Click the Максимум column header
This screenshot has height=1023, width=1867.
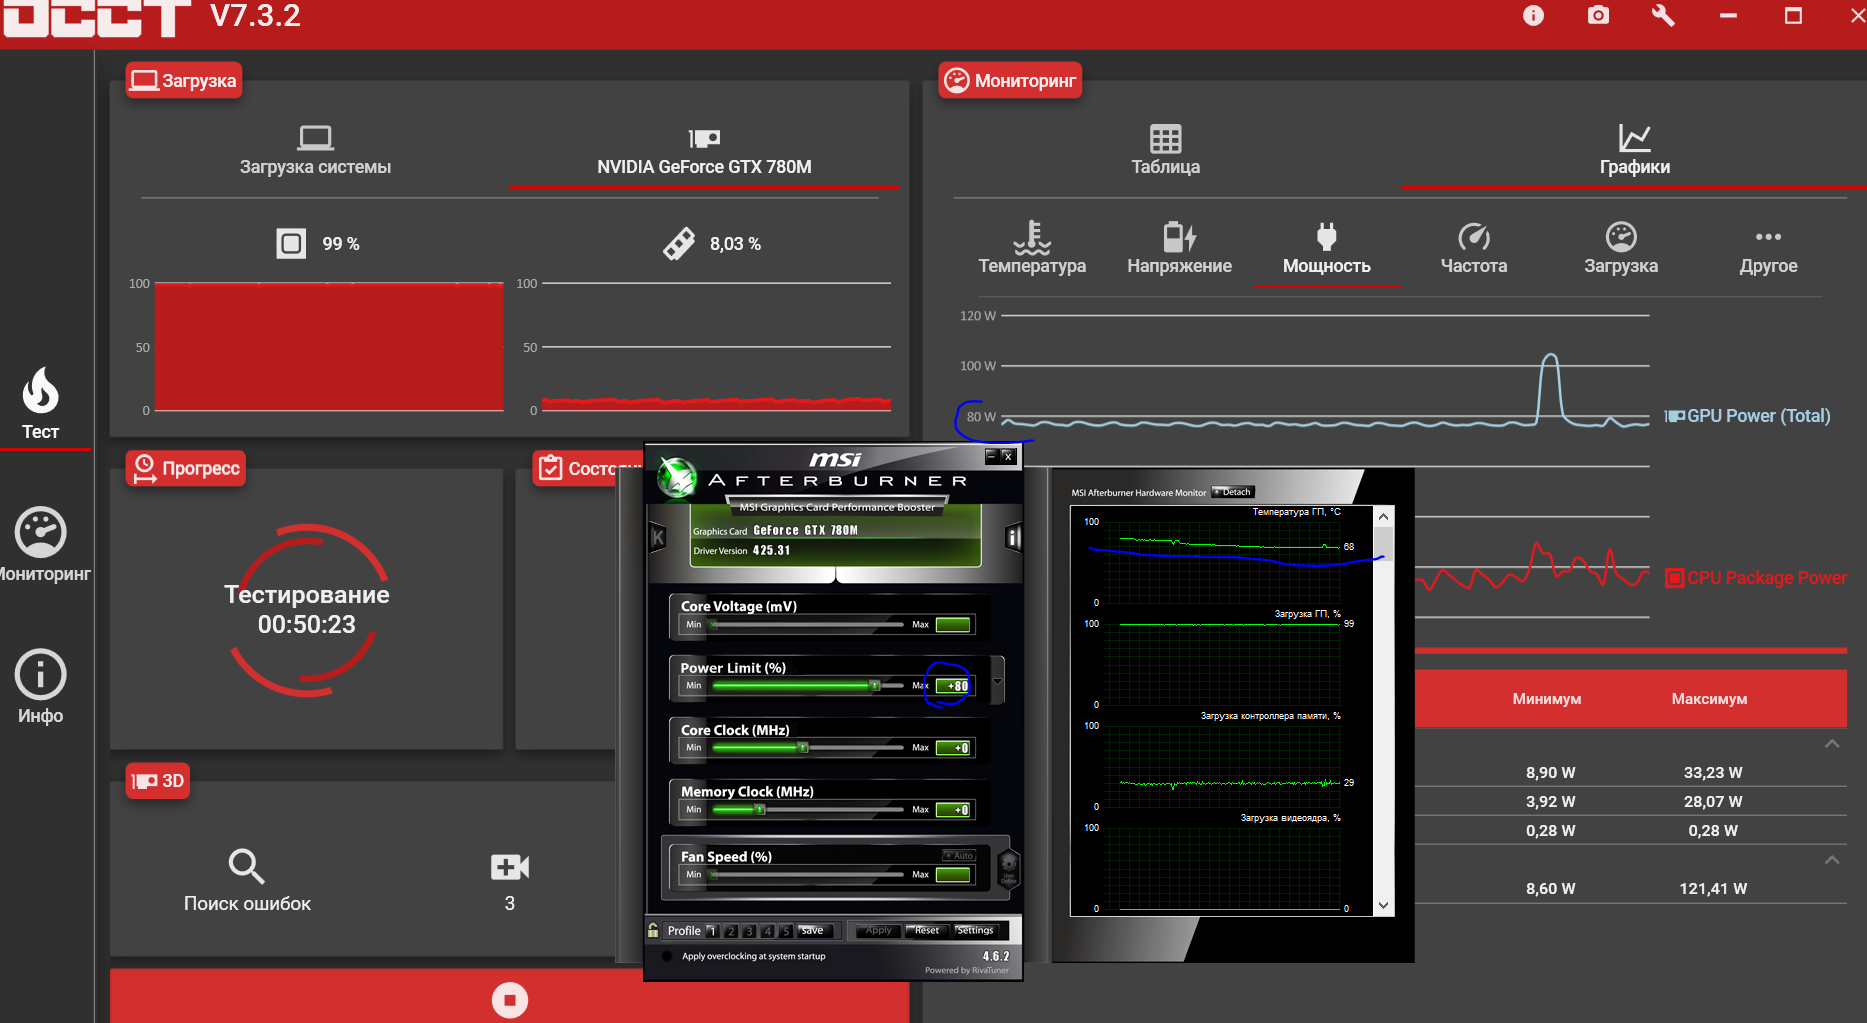1709,699
